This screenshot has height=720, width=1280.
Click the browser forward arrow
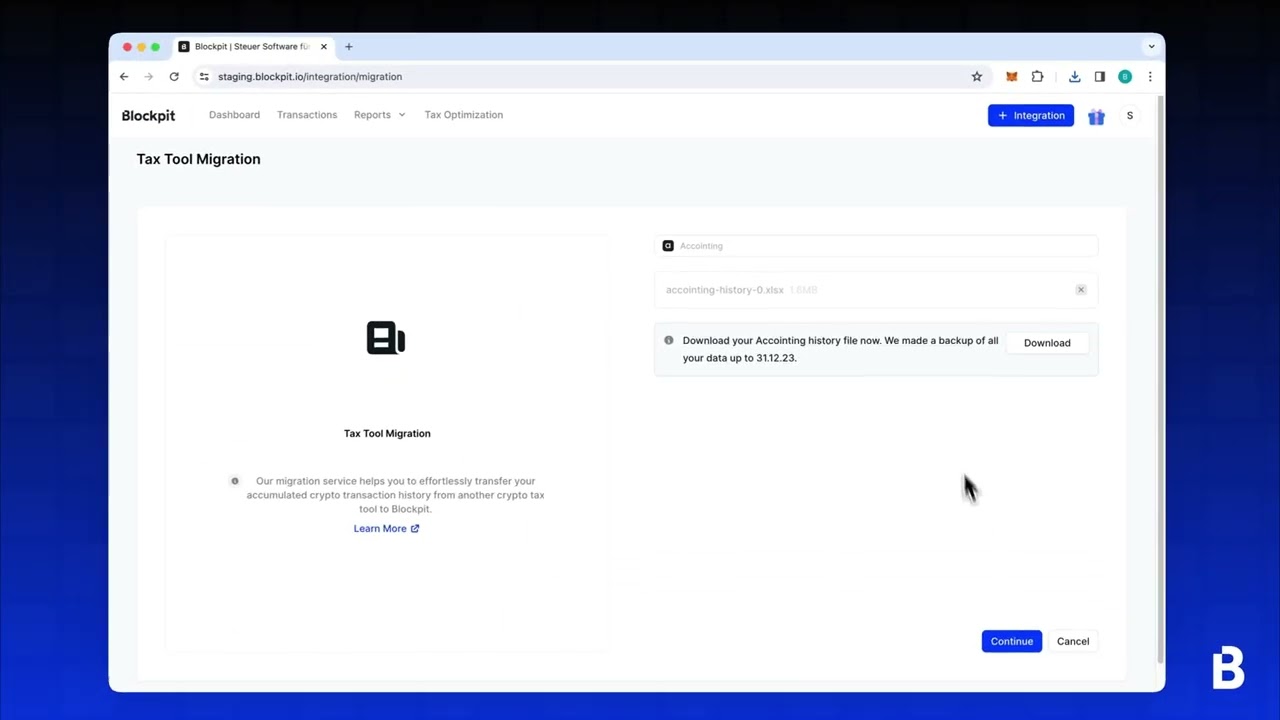[149, 76]
